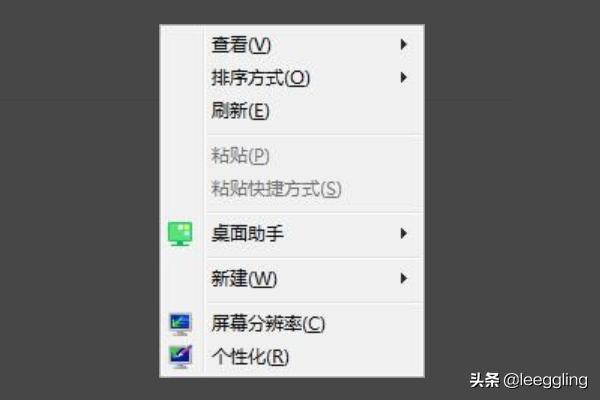Expand the 排序方式(O) submenu arrow
The width and height of the screenshot is (600, 400).
click(403, 78)
